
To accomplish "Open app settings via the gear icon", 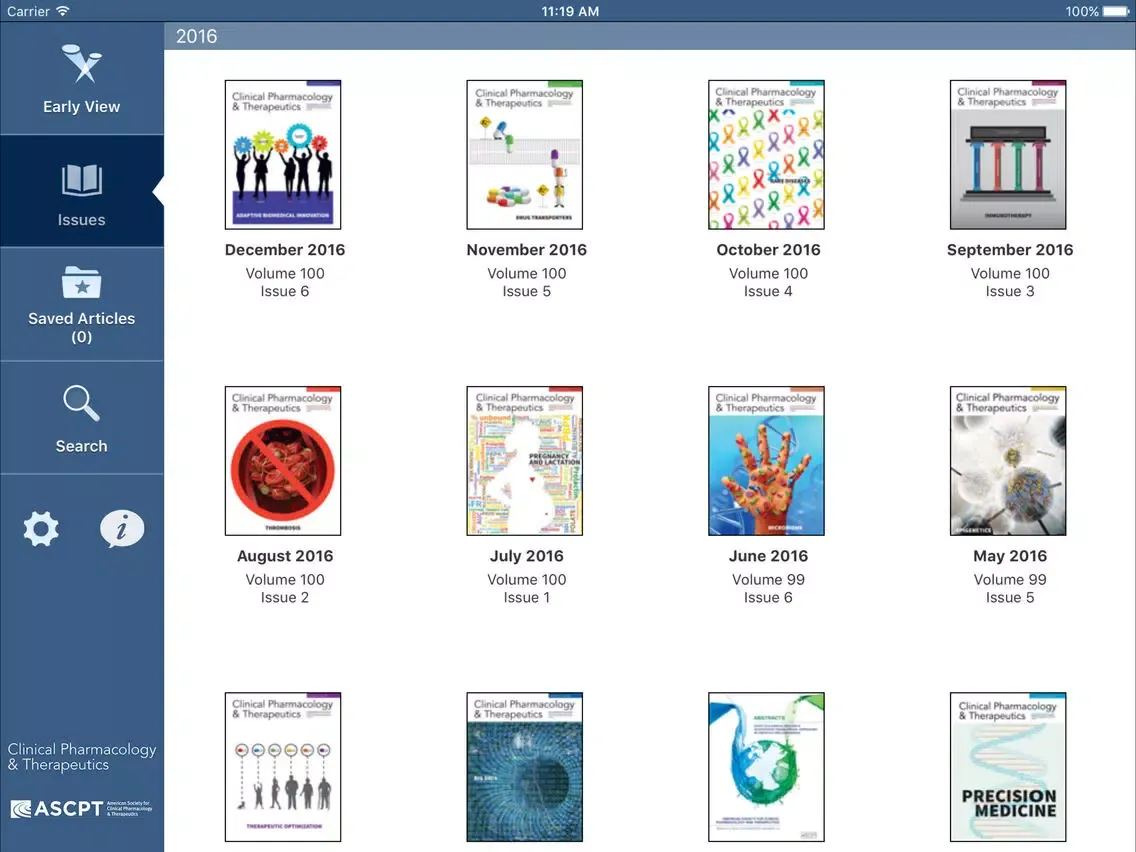I will pyautogui.click(x=41, y=528).
